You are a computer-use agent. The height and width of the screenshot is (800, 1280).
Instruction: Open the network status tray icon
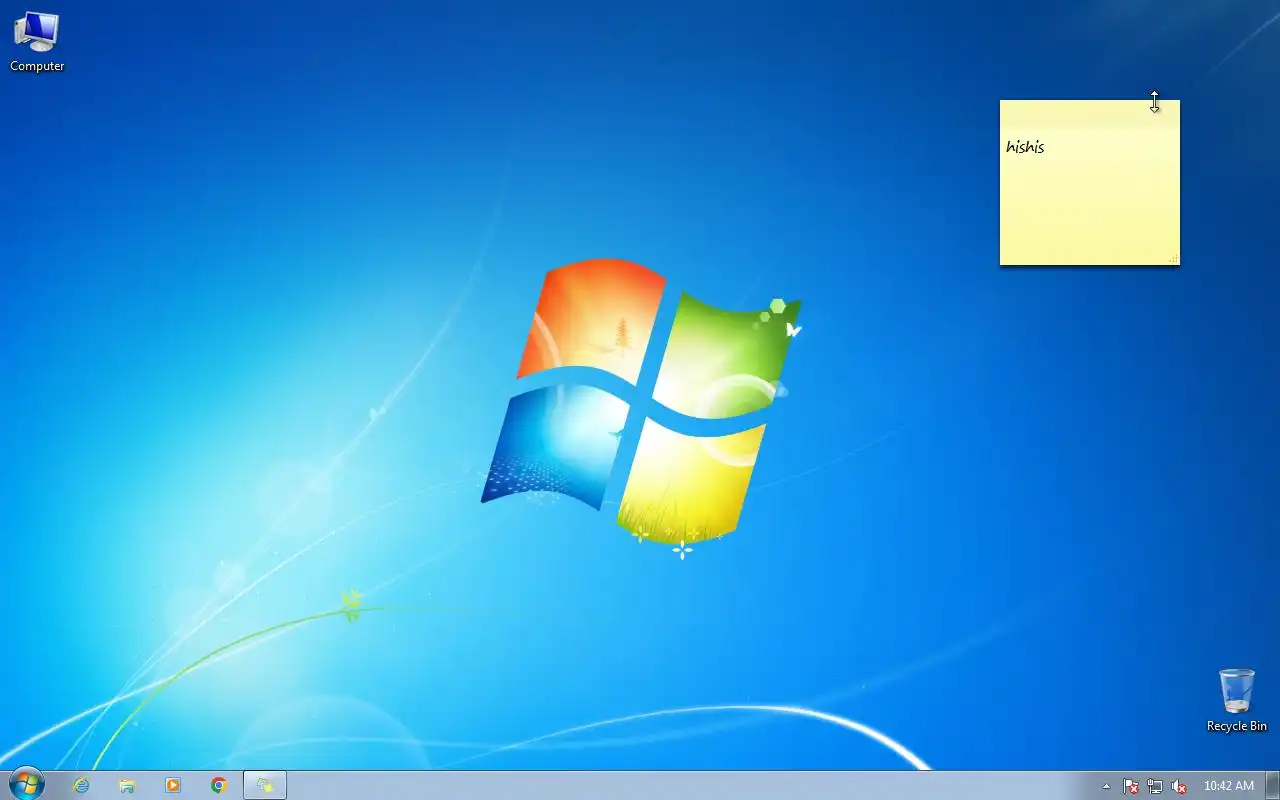click(1155, 786)
